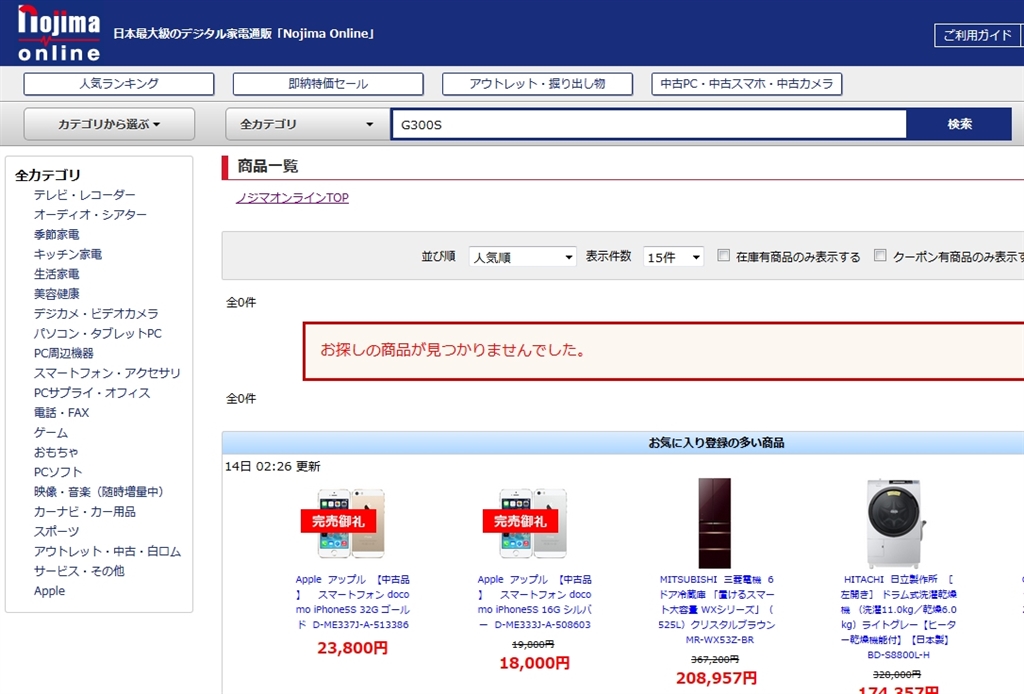
Task: Select テレビ・レコーダー category
Action: [85, 195]
